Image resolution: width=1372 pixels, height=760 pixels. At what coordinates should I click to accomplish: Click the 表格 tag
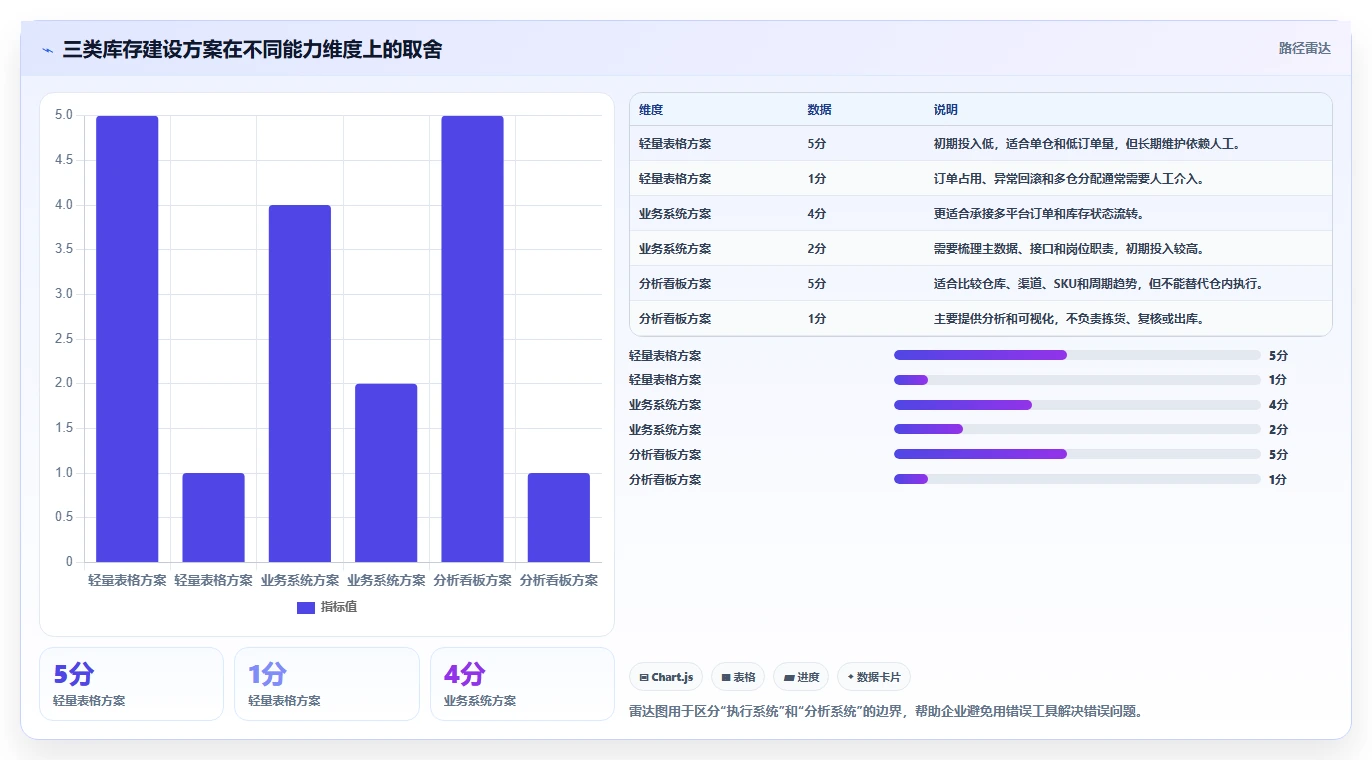tap(738, 677)
